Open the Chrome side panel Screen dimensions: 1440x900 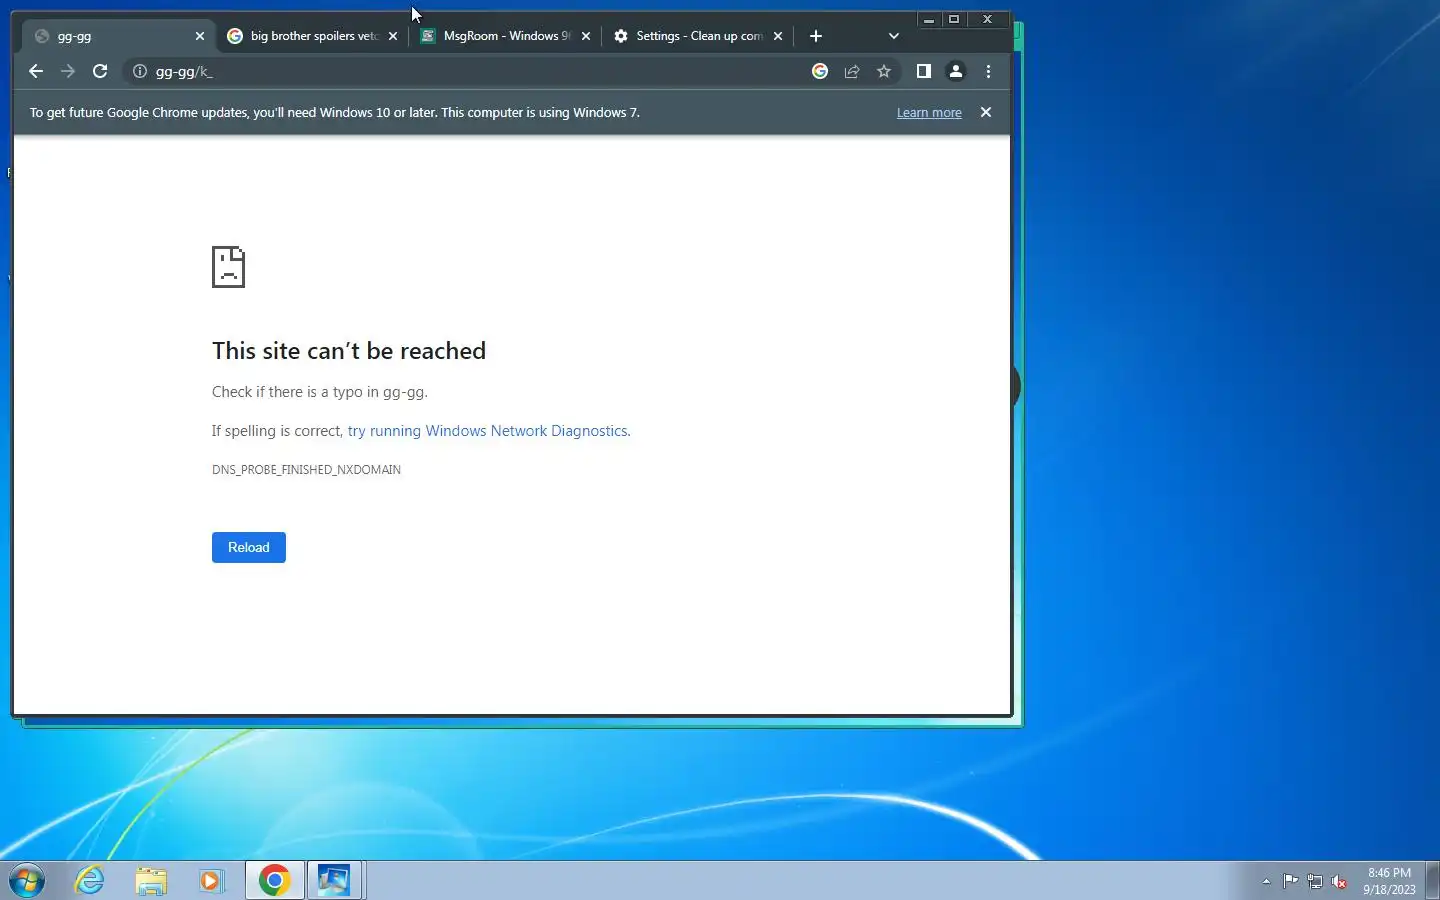pyautogui.click(x=924, y=71)
